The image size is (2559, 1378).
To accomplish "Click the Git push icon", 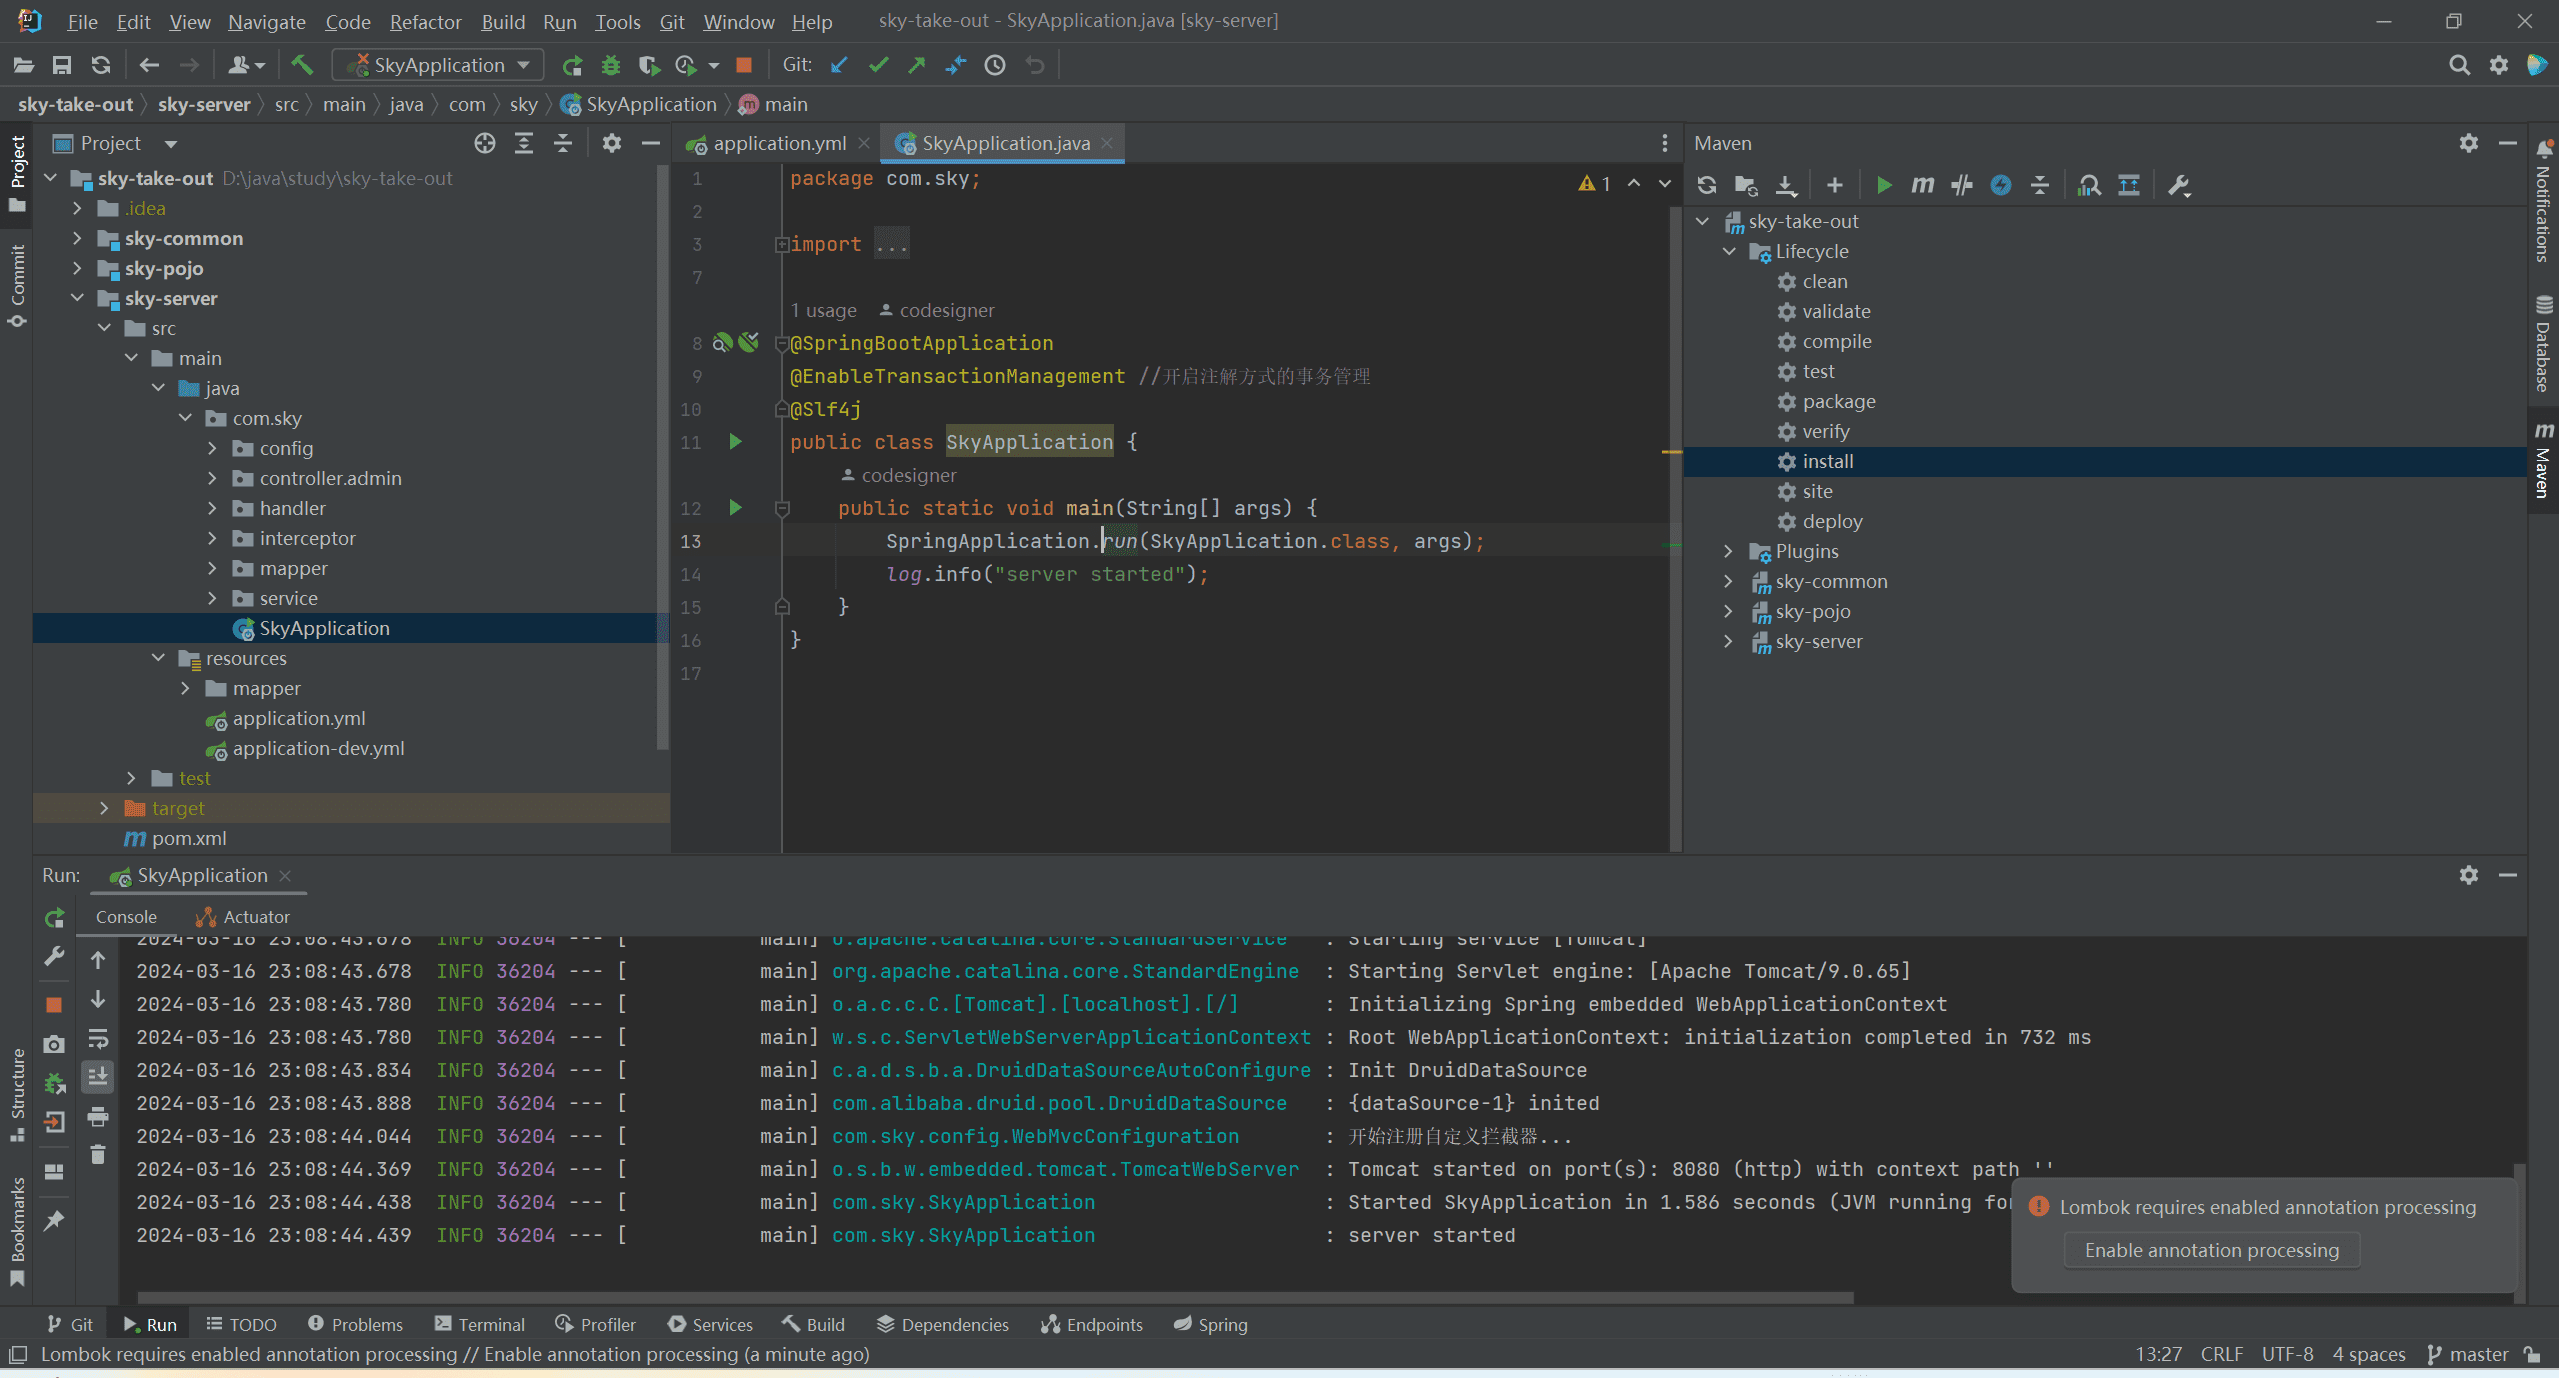I will pyautogui.click(x=916, y=68).
